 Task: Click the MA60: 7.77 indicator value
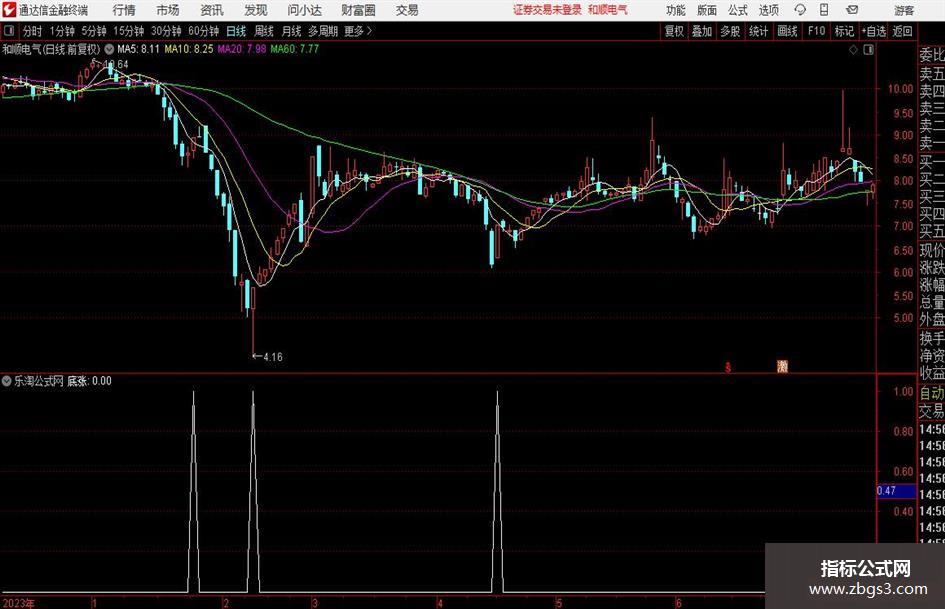(x=295, y=49)
